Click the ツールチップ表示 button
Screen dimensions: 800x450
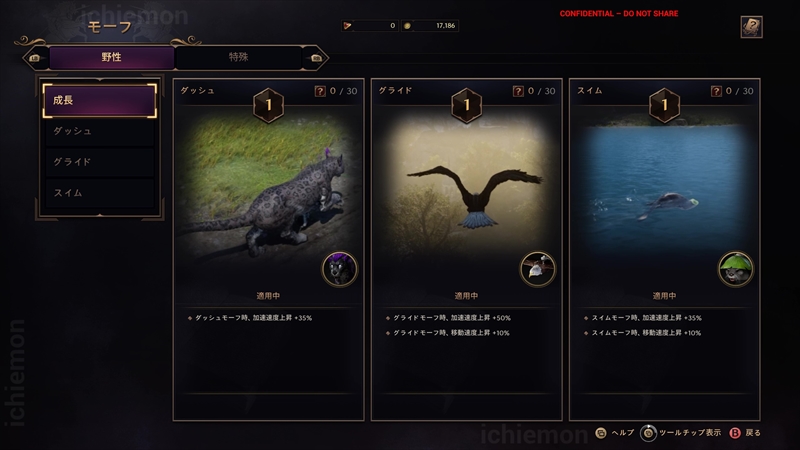681,433
